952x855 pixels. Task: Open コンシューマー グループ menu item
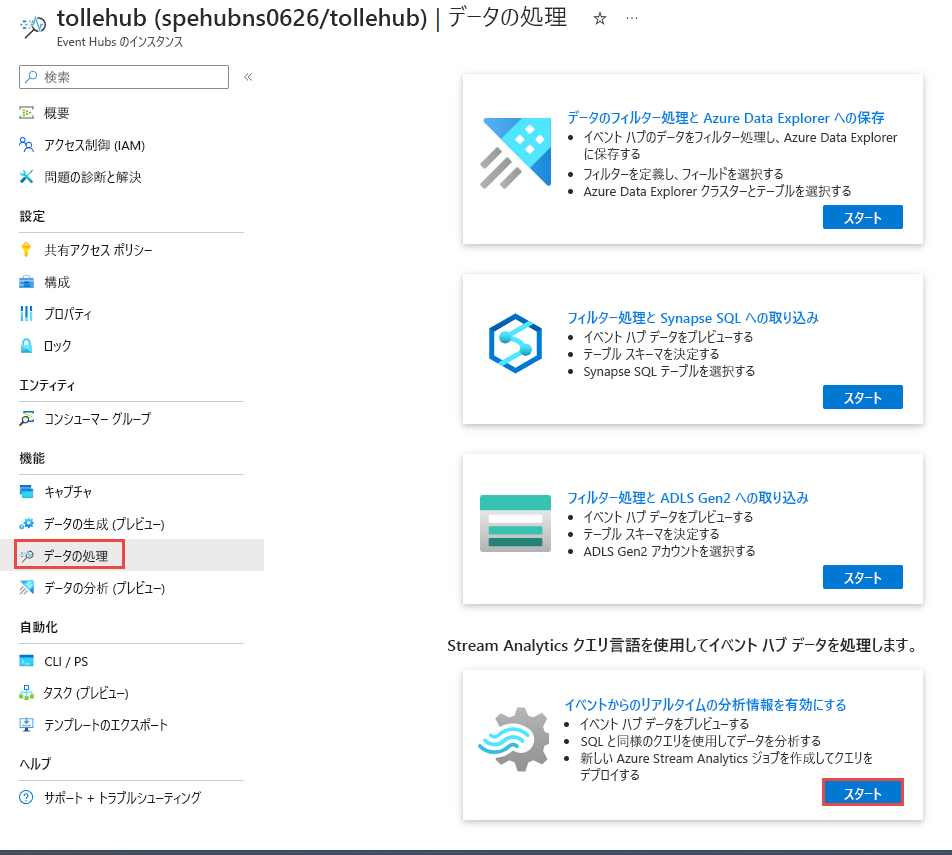tap(98, 418)
